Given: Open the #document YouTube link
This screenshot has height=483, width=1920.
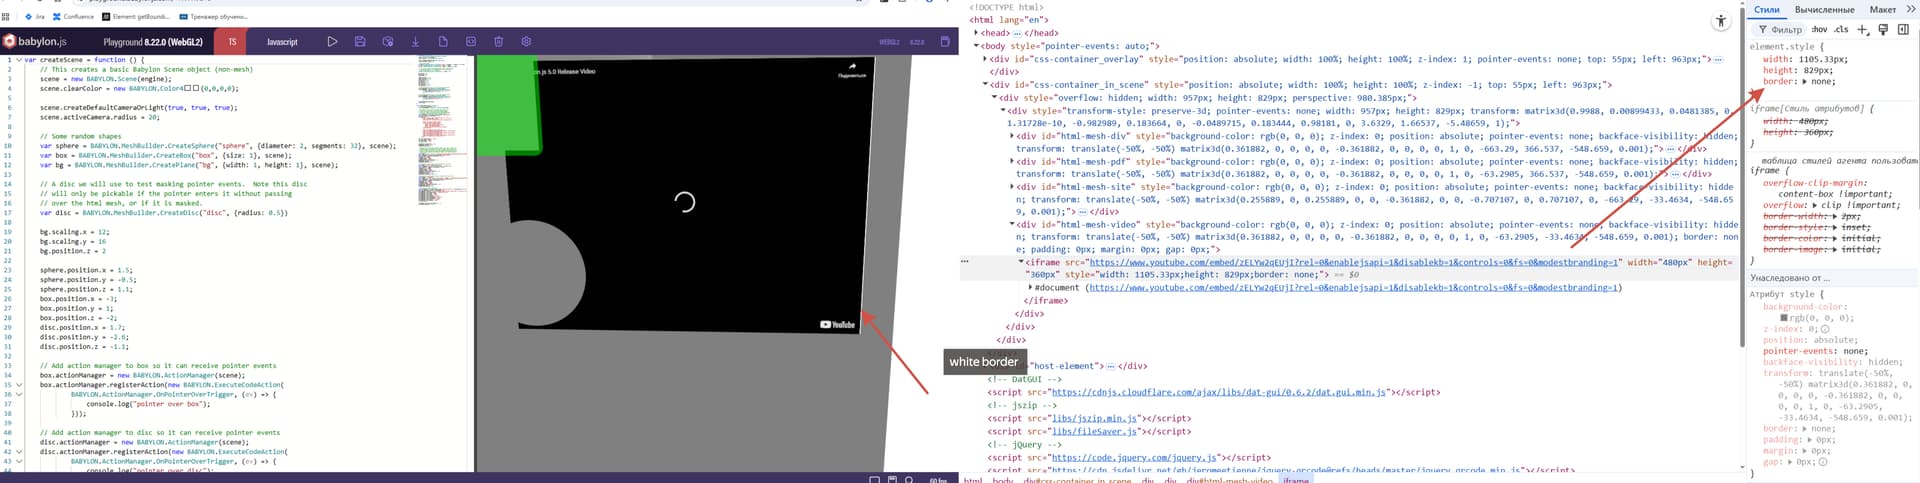Looking at the screenshot, I should [x=1353, y=288].
